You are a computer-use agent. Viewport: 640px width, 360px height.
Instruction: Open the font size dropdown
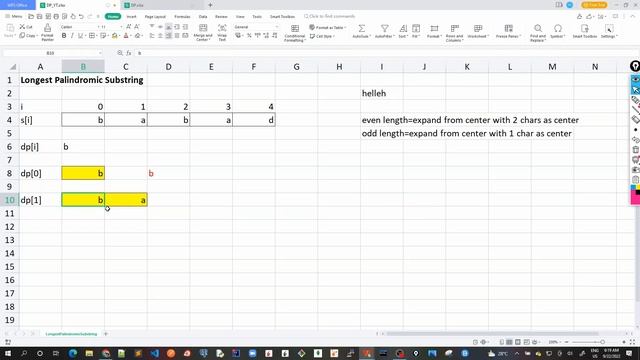click(x=121, y=27)
